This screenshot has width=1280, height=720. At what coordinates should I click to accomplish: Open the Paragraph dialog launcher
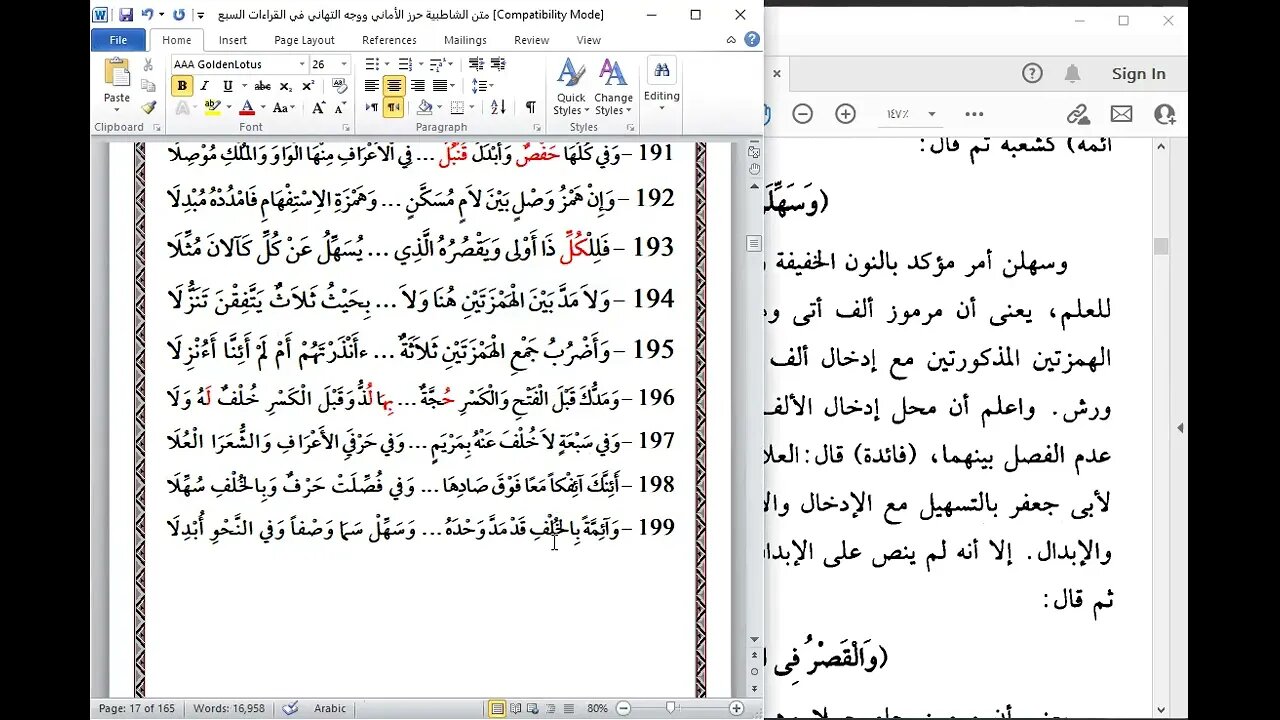click(535, 128)
